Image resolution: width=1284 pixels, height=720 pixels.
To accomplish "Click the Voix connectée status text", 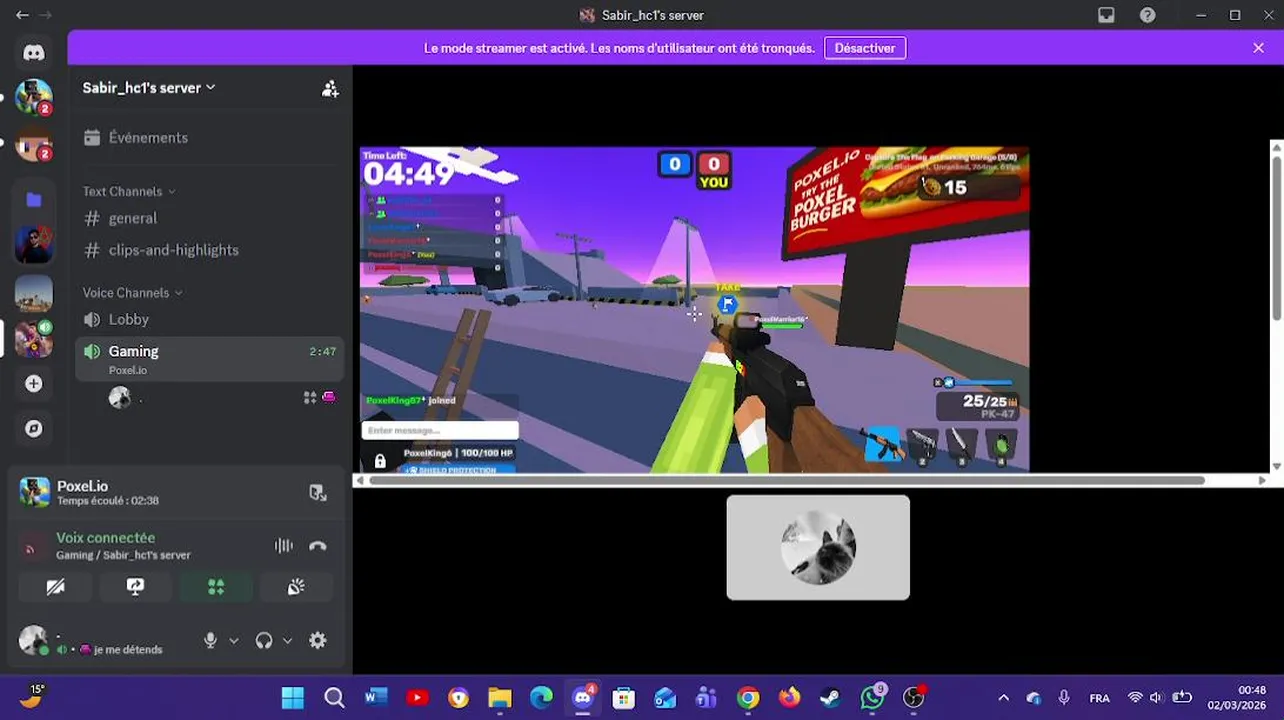I will (x=105, y=538).
